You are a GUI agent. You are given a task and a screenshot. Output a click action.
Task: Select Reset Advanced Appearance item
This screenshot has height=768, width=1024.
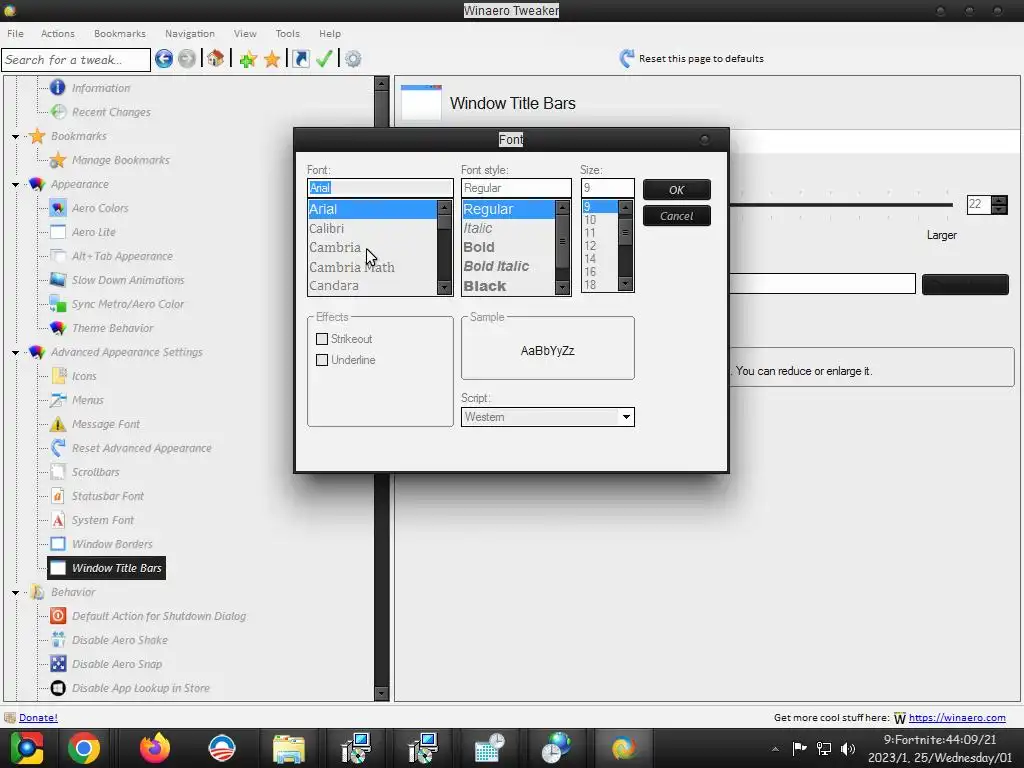142,449
